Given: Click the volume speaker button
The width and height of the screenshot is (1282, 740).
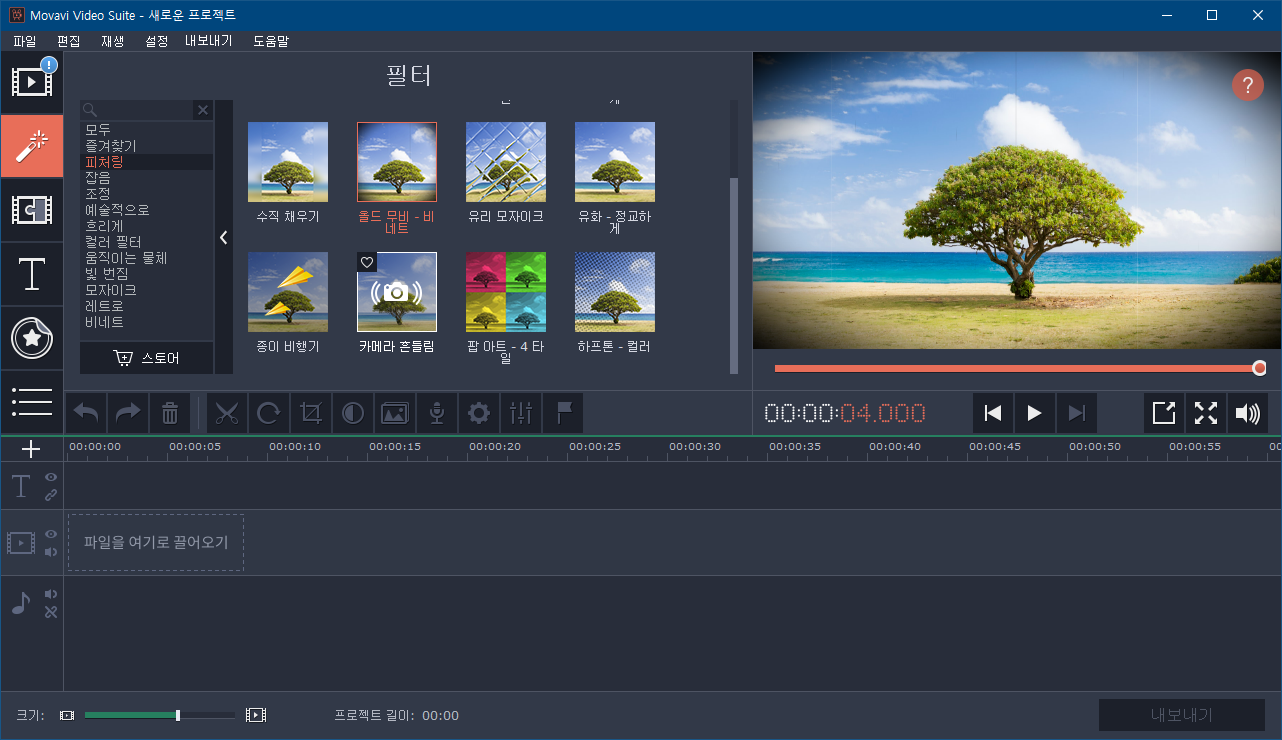Looking at the screenshot, I should tap(1248, 413).
